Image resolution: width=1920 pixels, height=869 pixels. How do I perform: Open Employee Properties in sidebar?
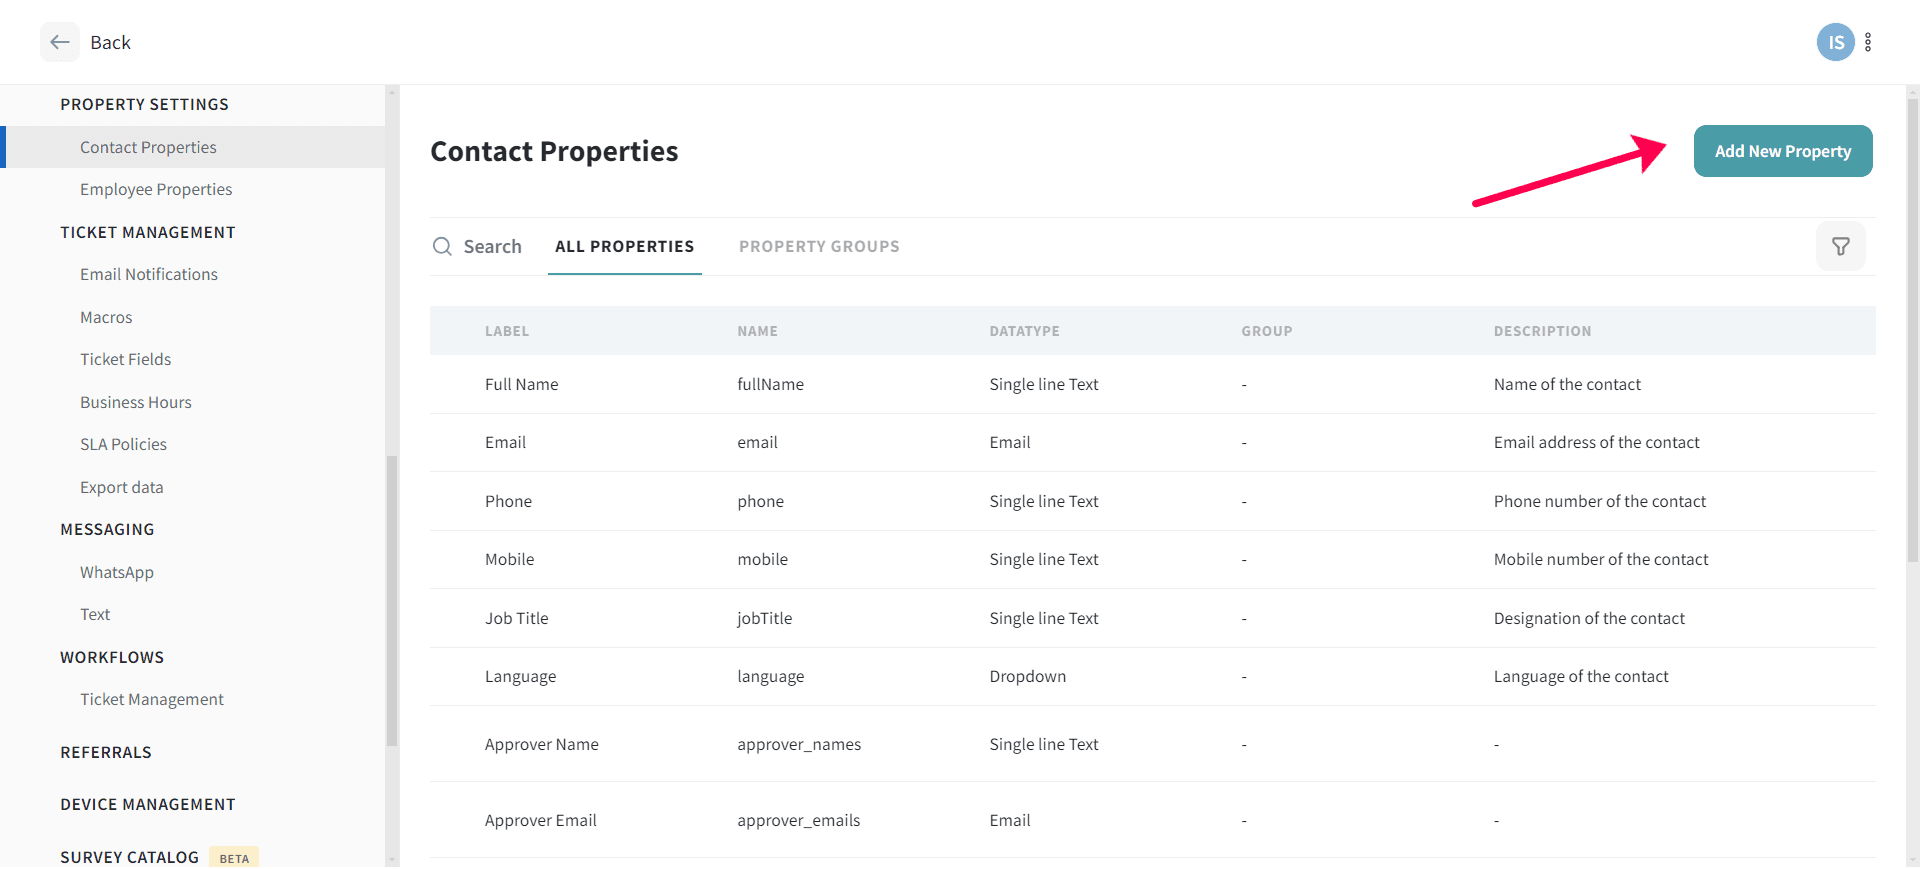[x=156, y=189]
